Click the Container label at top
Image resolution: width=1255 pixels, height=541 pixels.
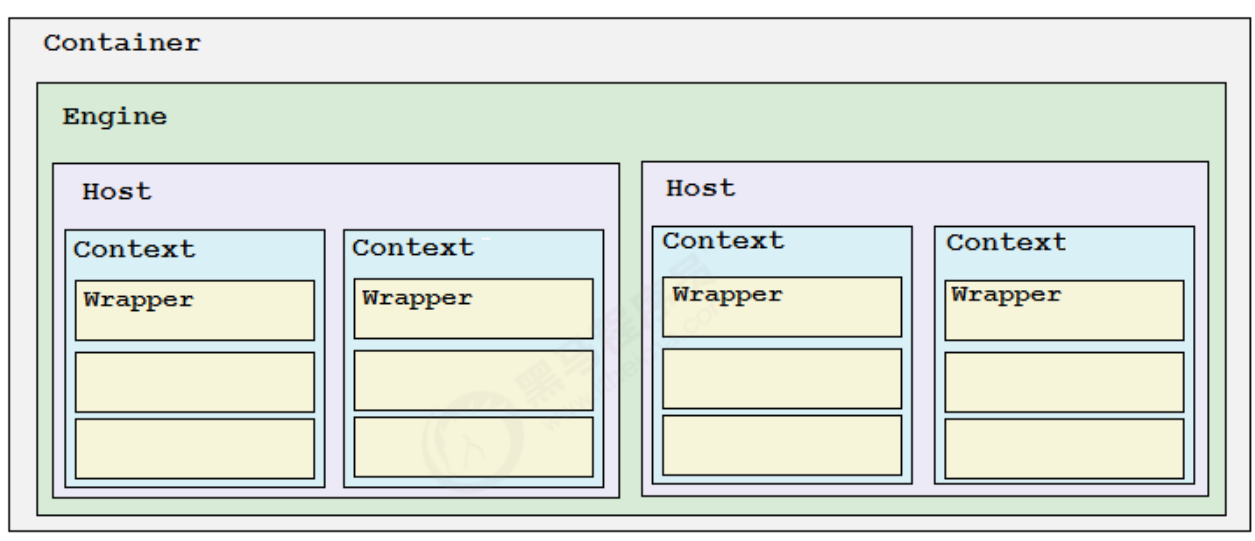[x=122, y=44]
